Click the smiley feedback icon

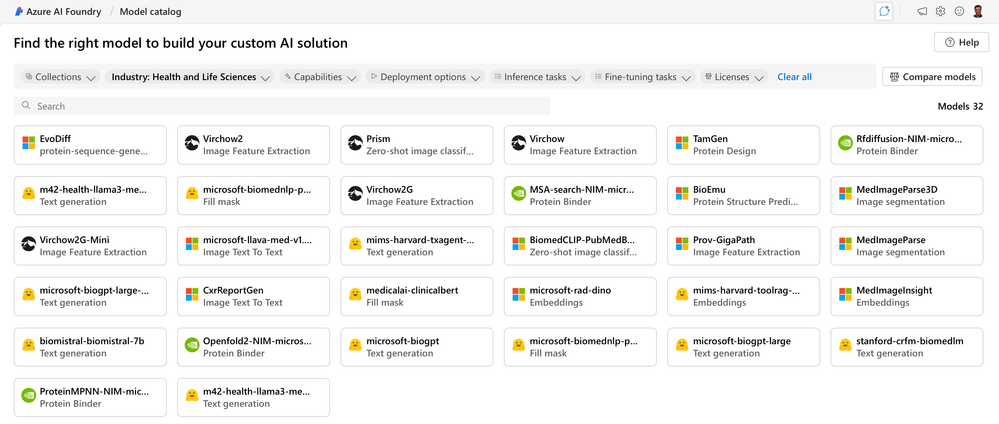click(960, 11)
